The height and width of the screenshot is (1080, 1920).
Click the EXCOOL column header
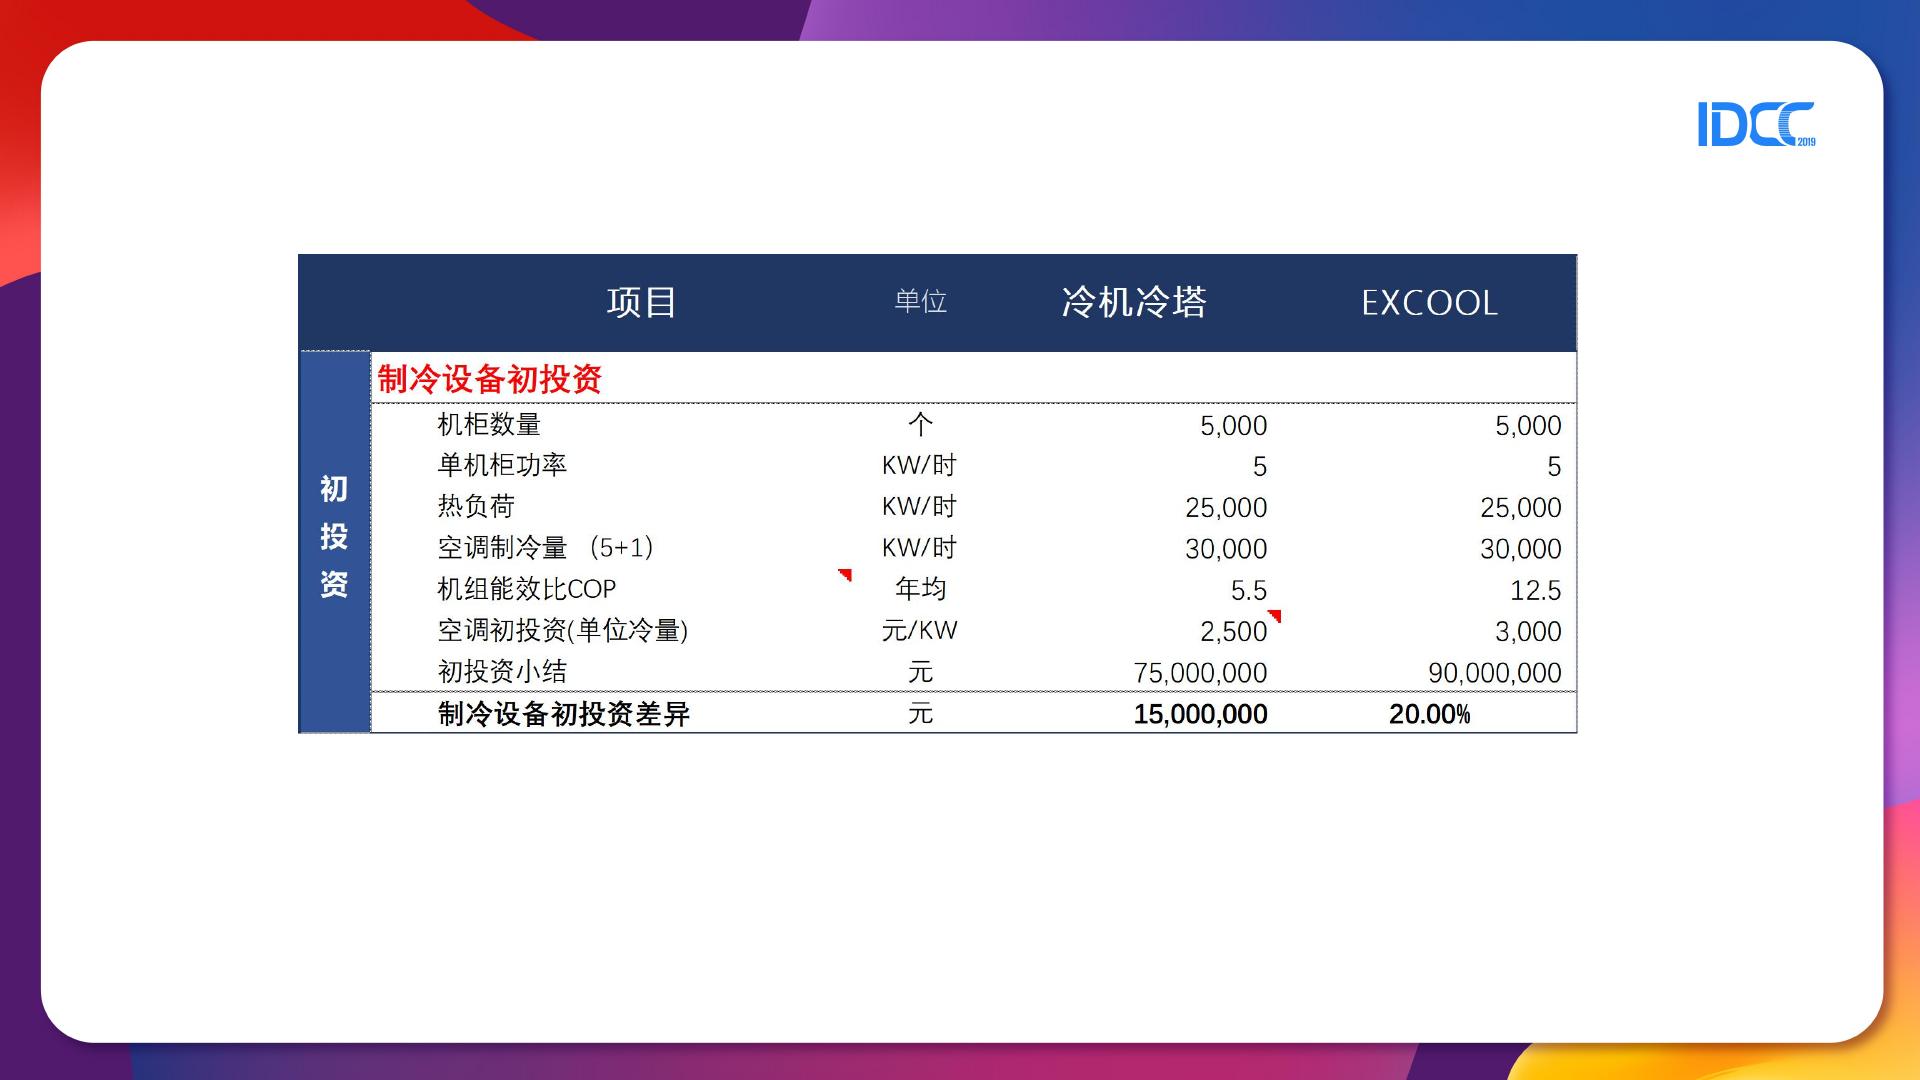(x=1429, y=302)
